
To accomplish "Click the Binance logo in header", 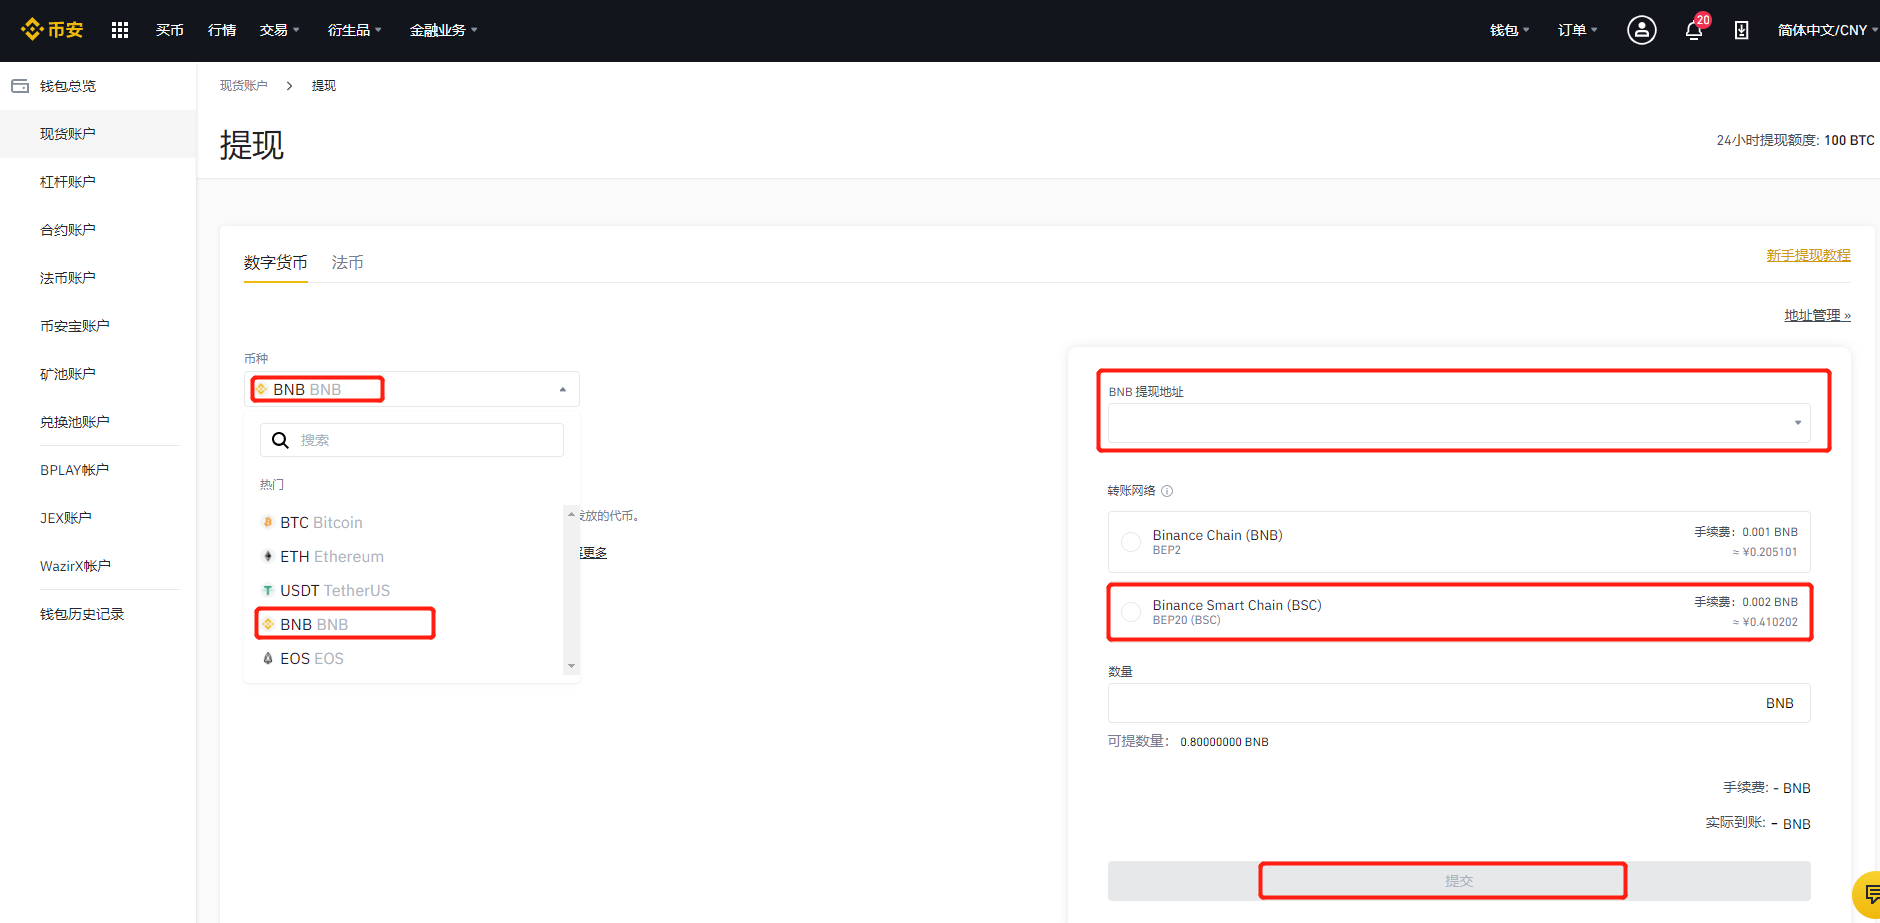I will [x=52, y=30].
